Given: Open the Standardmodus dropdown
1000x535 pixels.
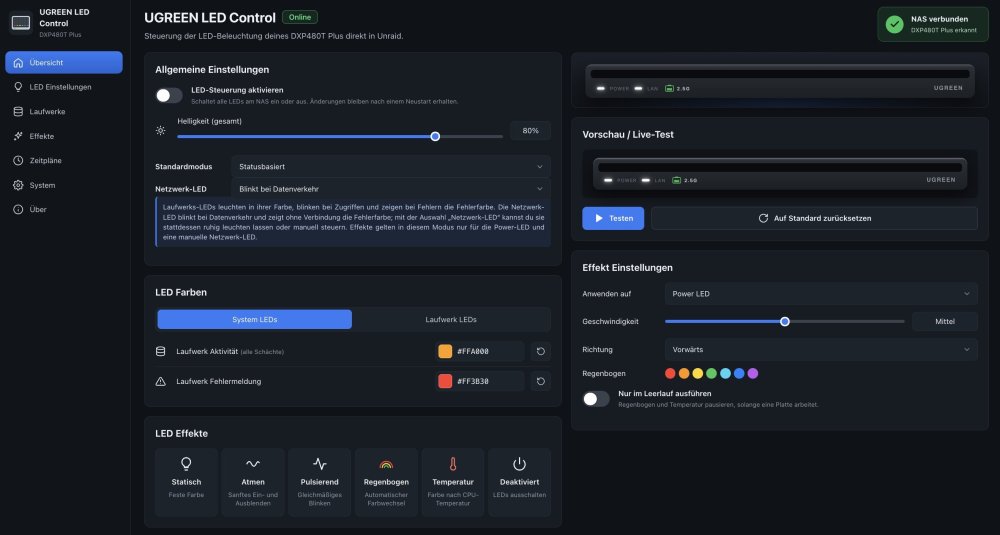Looking at the screenshot, I should tap(391, 166).
